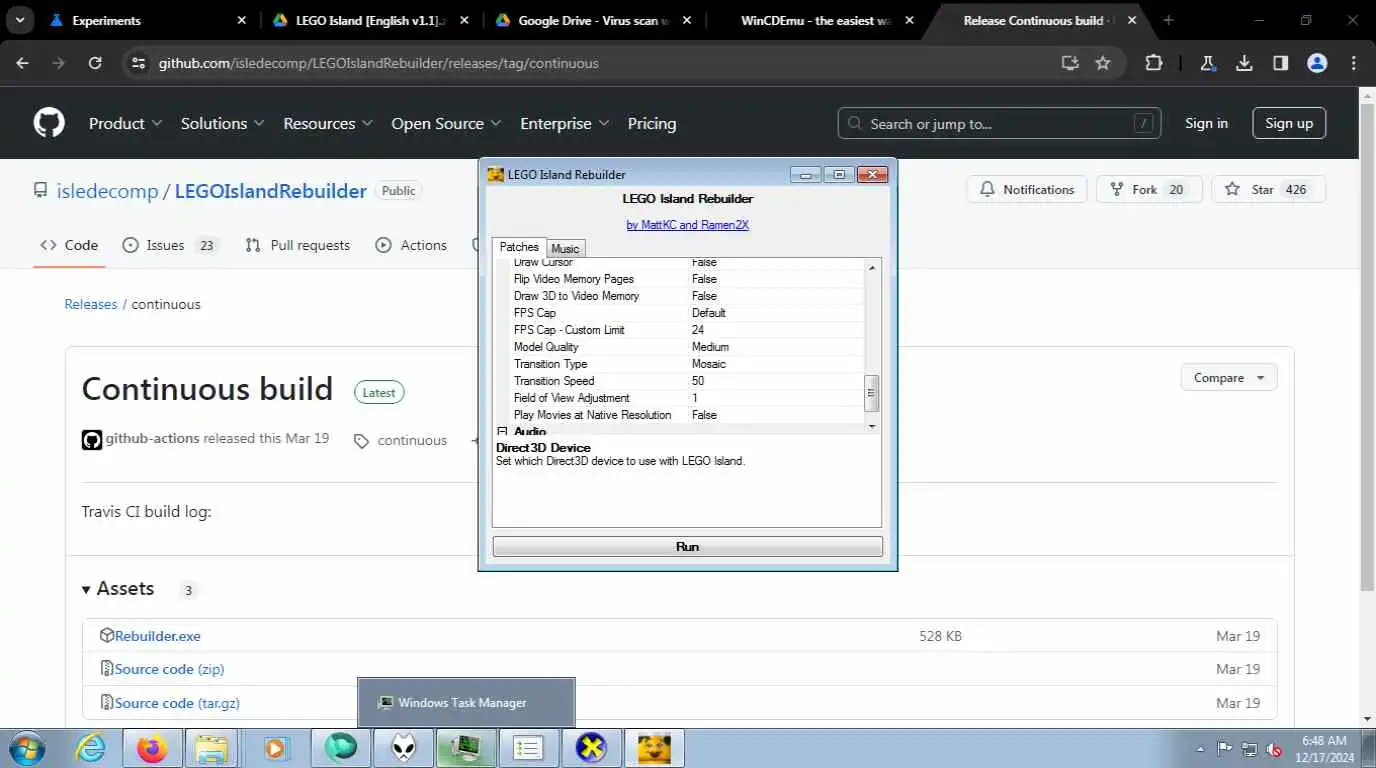Click the browser back arrow
This screenshot has height=768, width=1376.
click(x=22, y=62)
